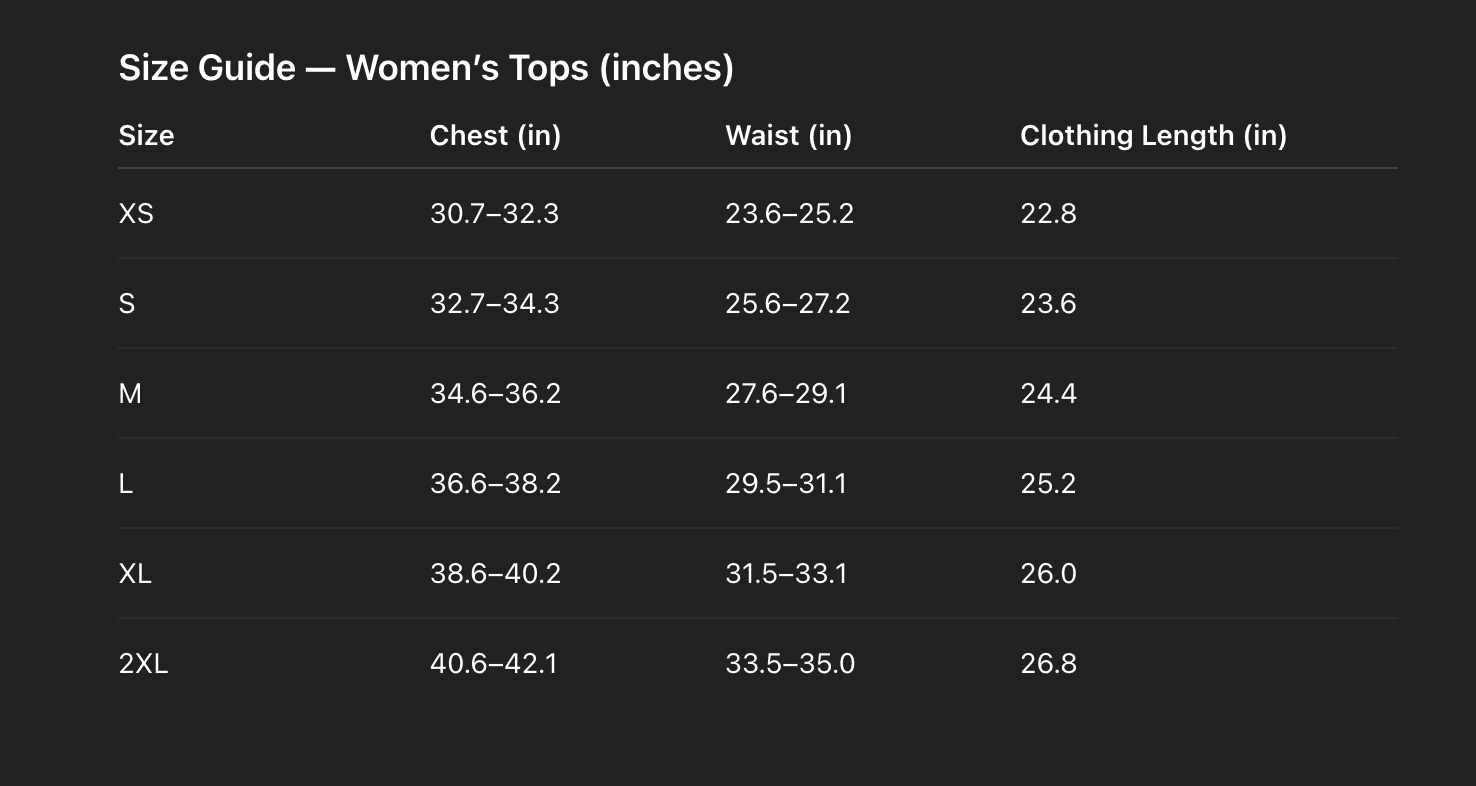This screenshot has width=1476, height=786.
Task: Click the Size column header
Action: (x=146, y=136)
